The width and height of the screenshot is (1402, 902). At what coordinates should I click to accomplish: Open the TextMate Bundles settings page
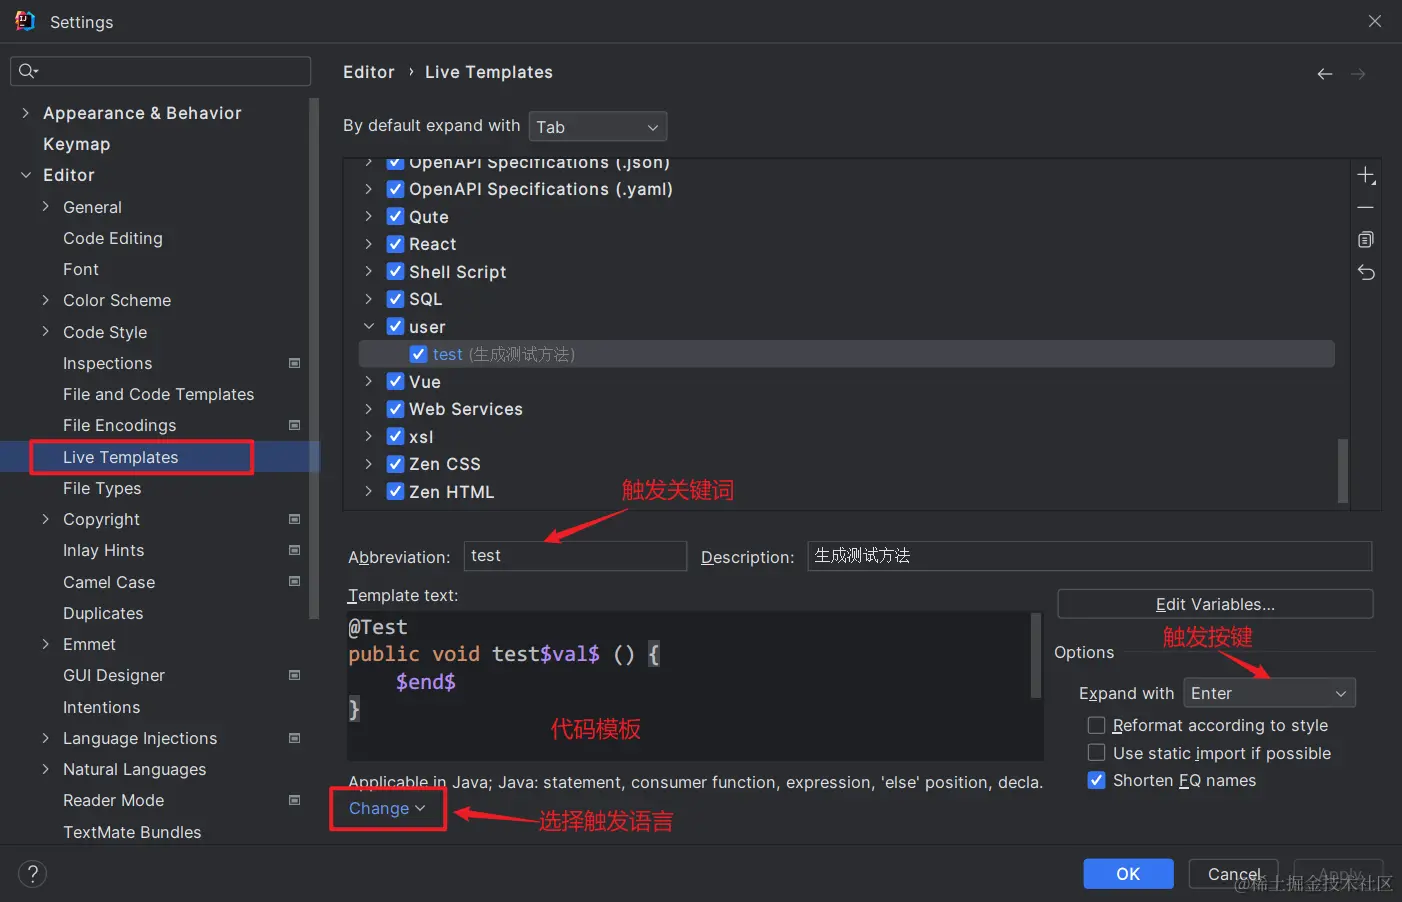point(132,832)
